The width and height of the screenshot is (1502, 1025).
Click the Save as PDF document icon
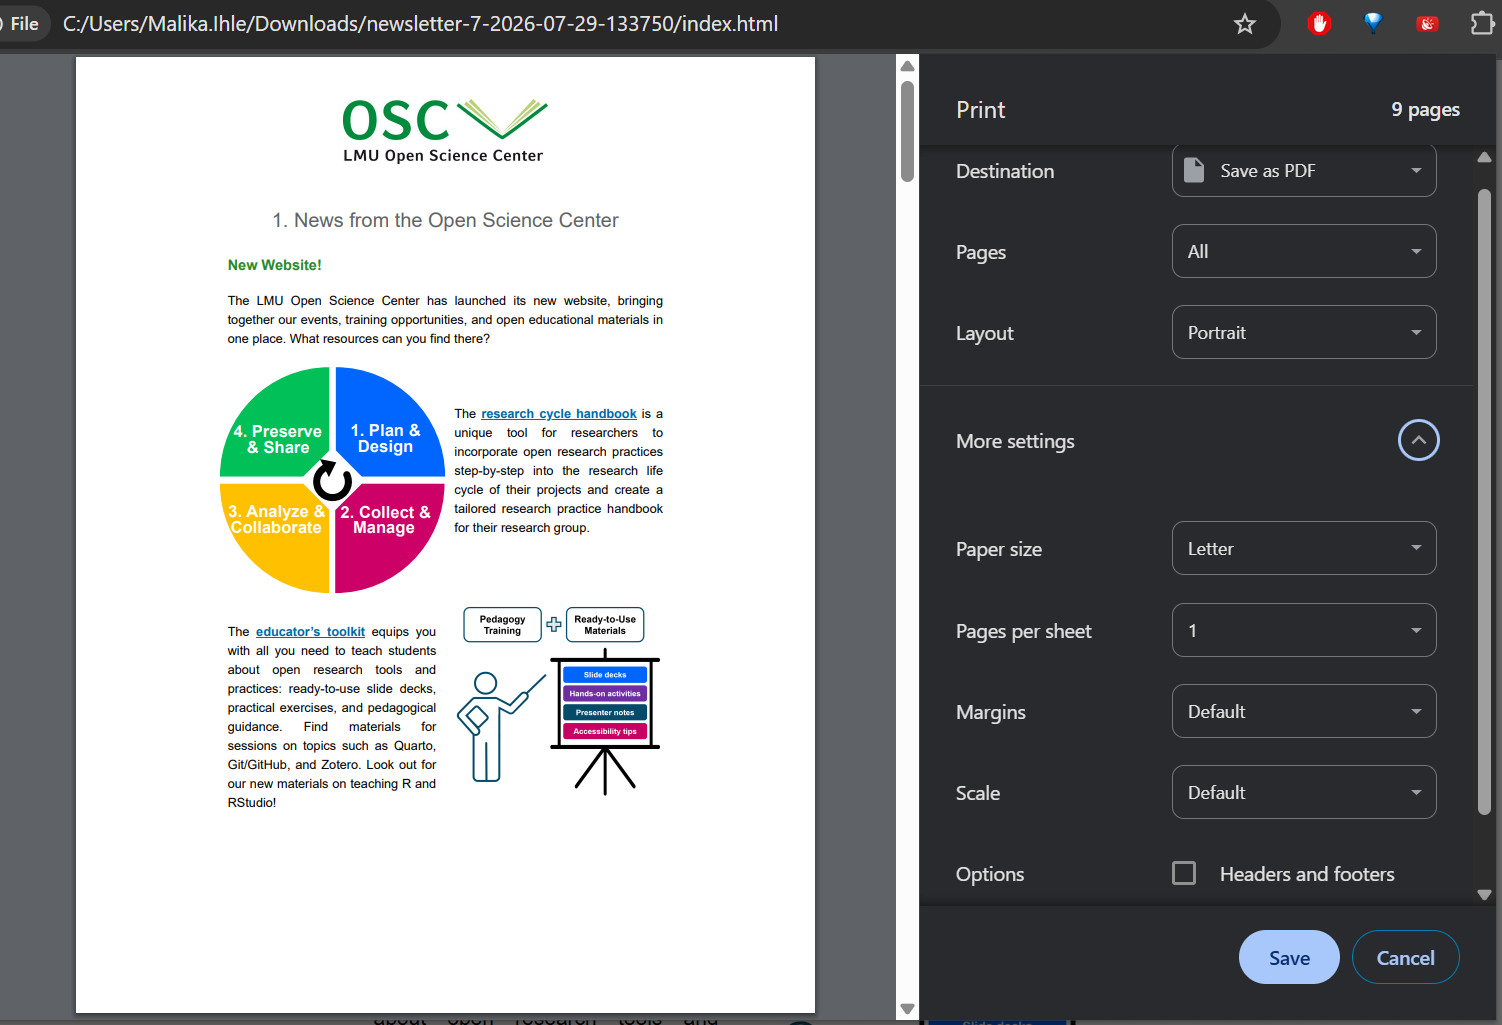coord(1194,170)
